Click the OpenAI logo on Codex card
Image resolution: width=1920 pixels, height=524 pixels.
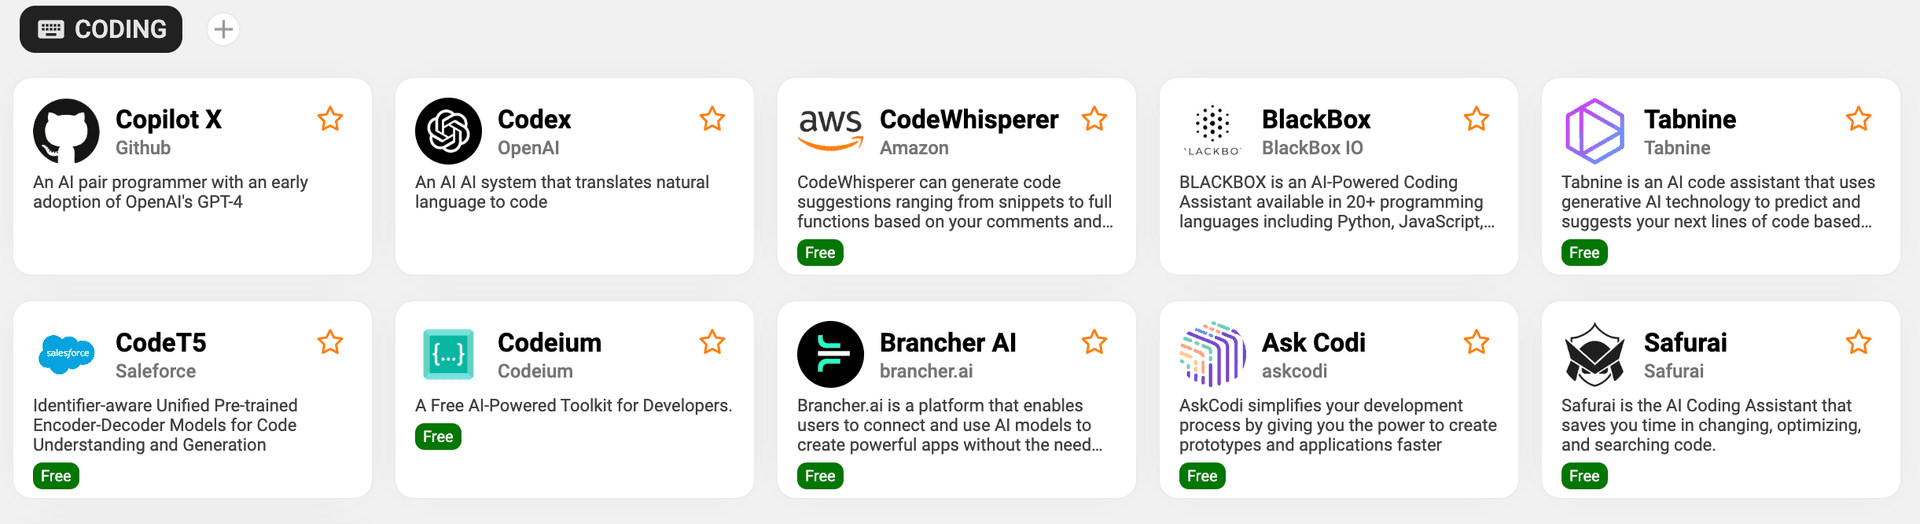click(448, 131)
